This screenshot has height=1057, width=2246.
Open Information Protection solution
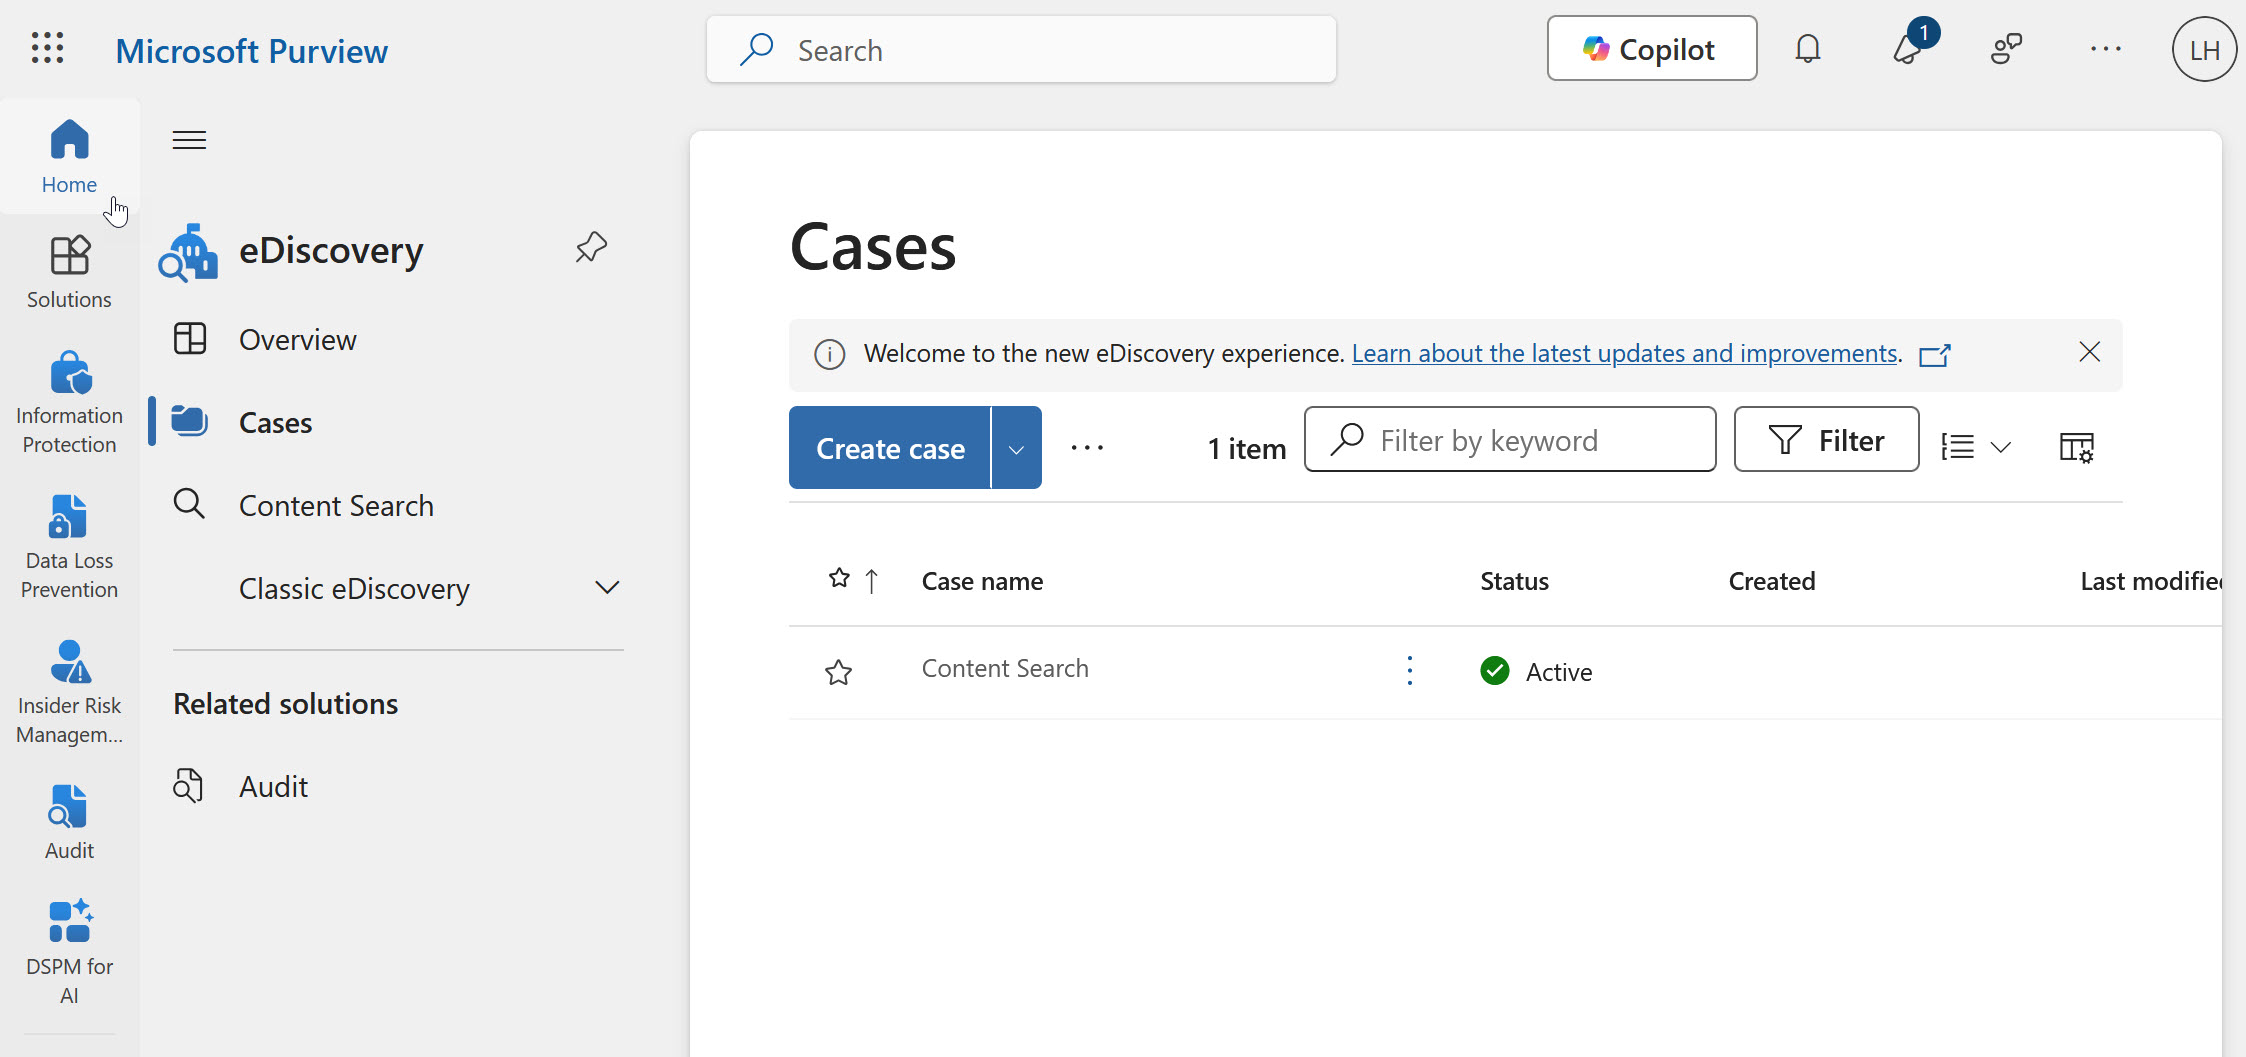click(x=69, y=402)
